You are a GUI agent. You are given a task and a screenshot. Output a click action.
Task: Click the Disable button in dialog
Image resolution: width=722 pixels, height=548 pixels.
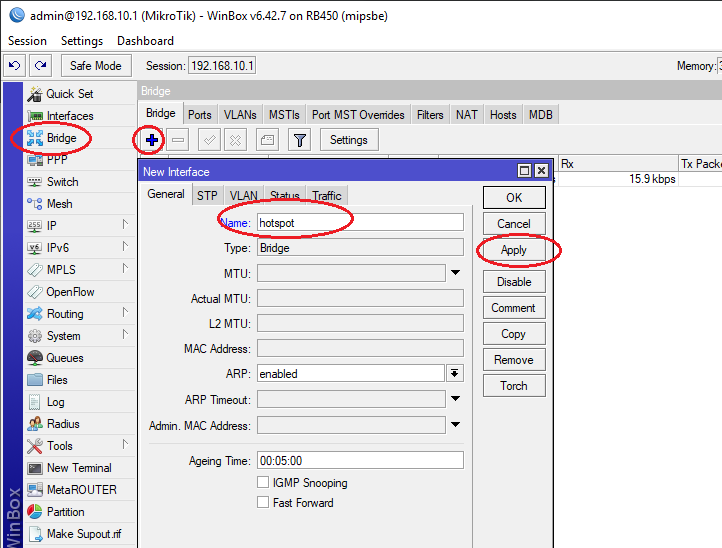(x=514, y=282)
